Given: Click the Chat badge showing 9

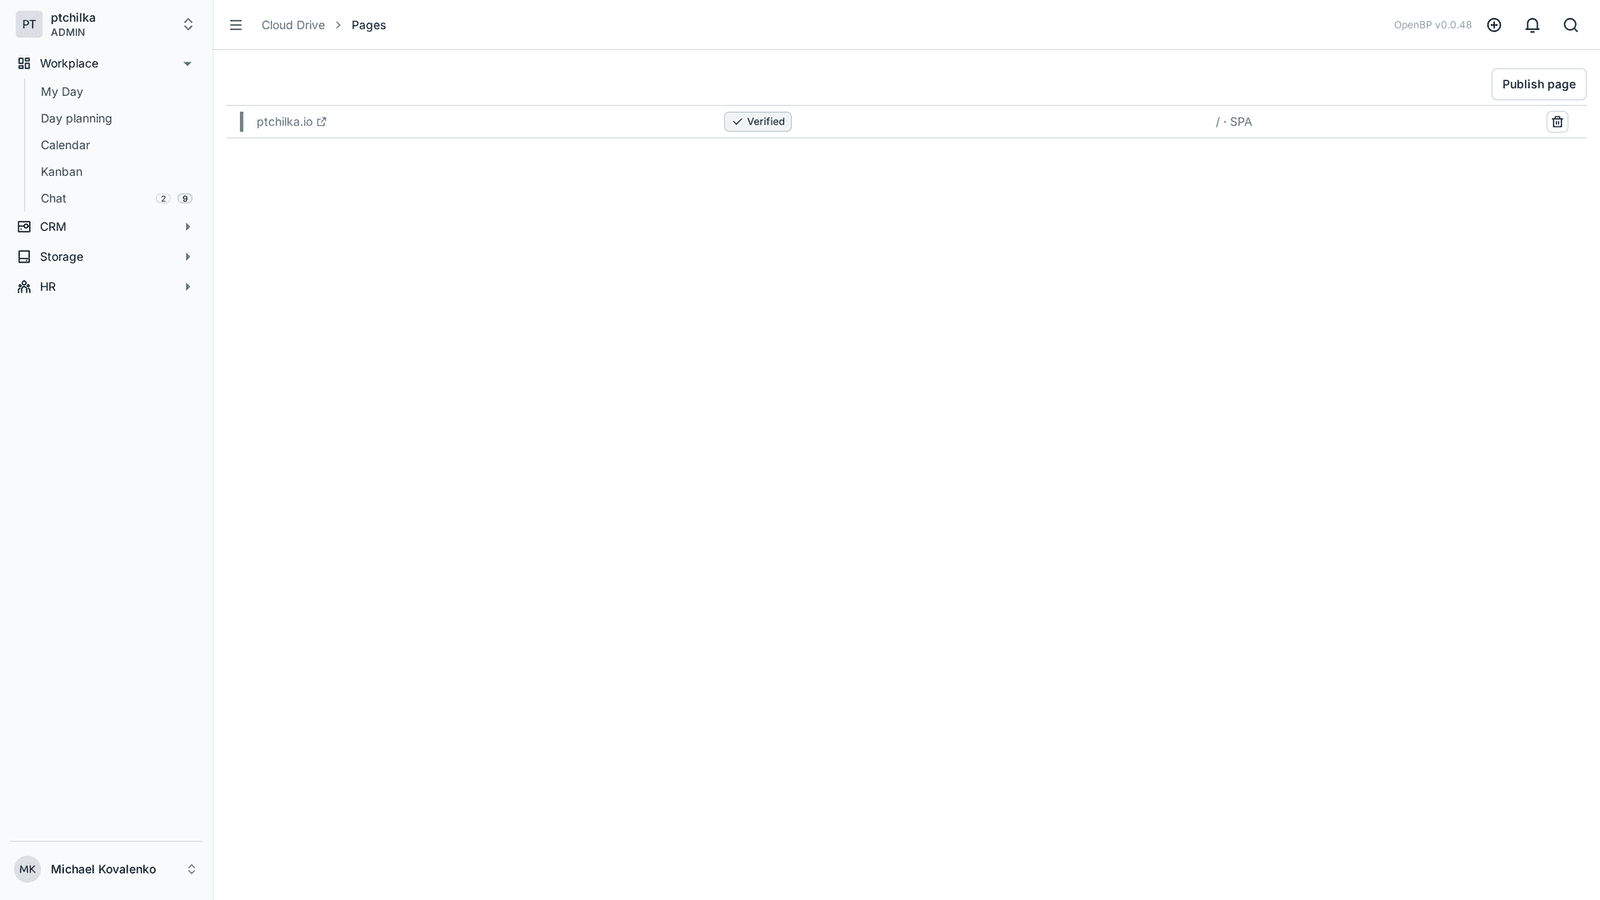Looking at the screenshot, I should click(x=185, y=199).
